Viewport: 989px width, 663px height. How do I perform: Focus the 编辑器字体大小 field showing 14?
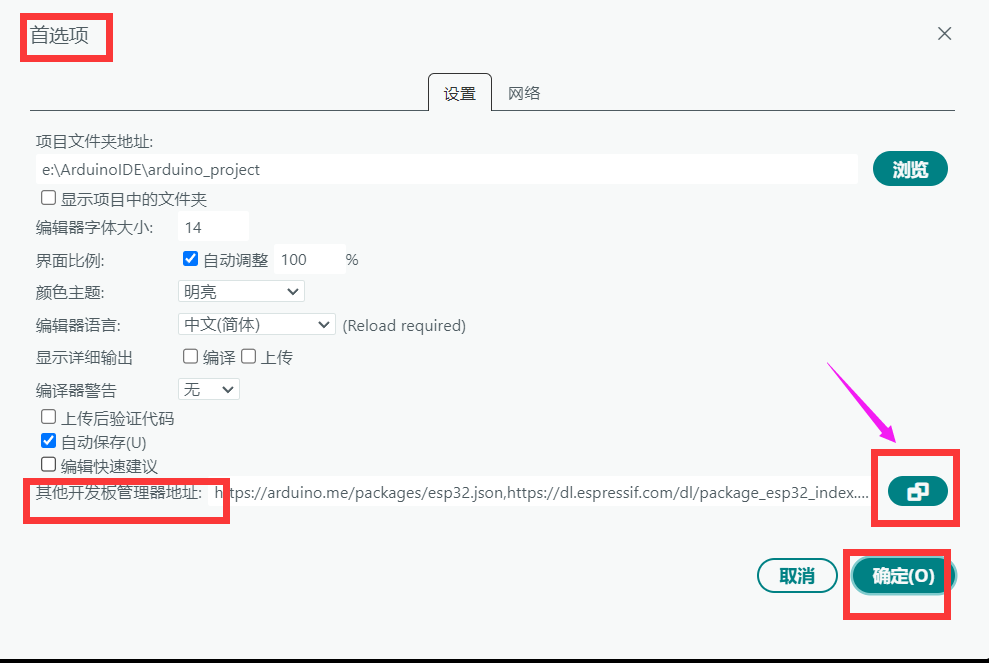coord(213,227)
